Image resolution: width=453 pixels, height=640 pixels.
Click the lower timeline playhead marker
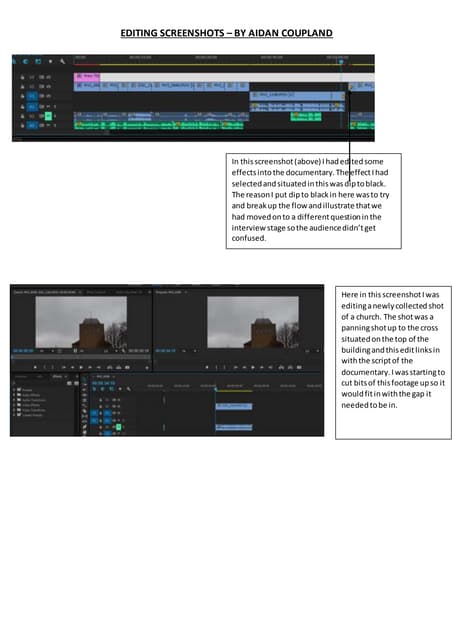pos(215,389)
